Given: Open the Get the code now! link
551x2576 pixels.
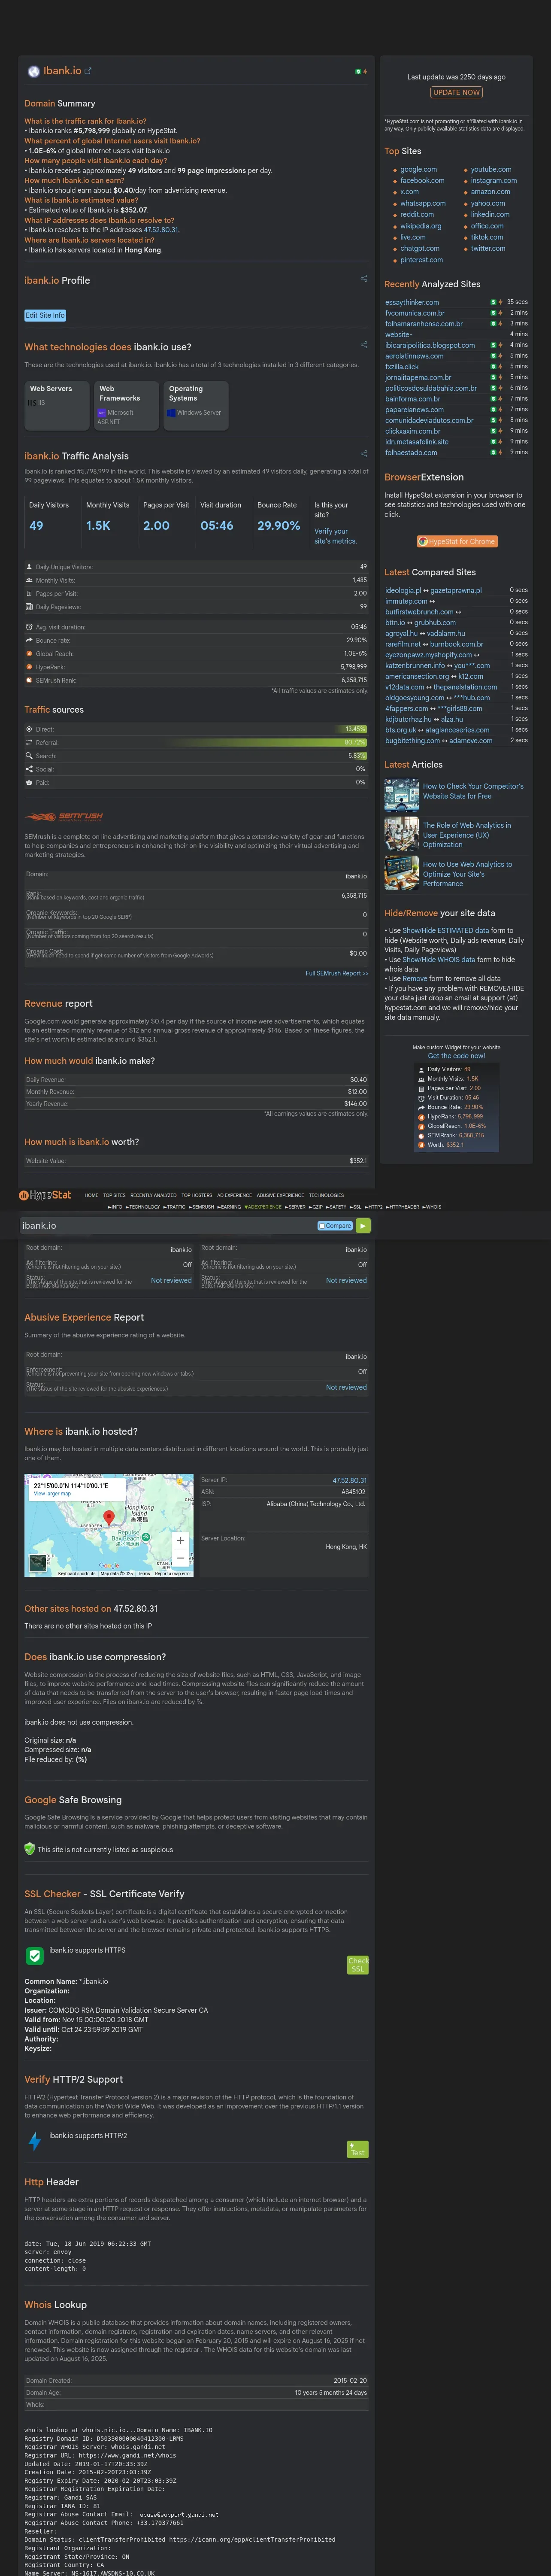Looking at the screenshot, I should (456, 1056).
